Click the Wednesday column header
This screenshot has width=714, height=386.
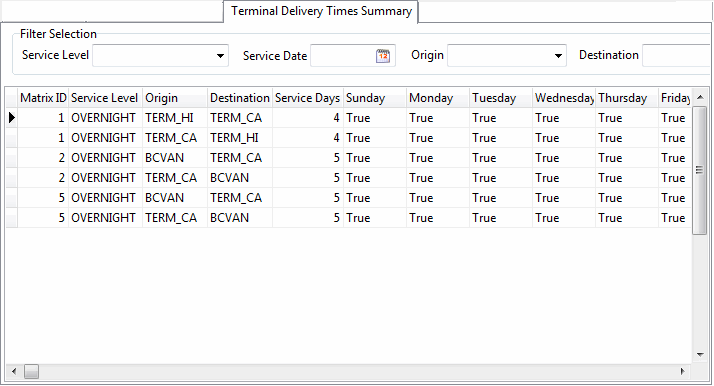(x=564, y=98)
